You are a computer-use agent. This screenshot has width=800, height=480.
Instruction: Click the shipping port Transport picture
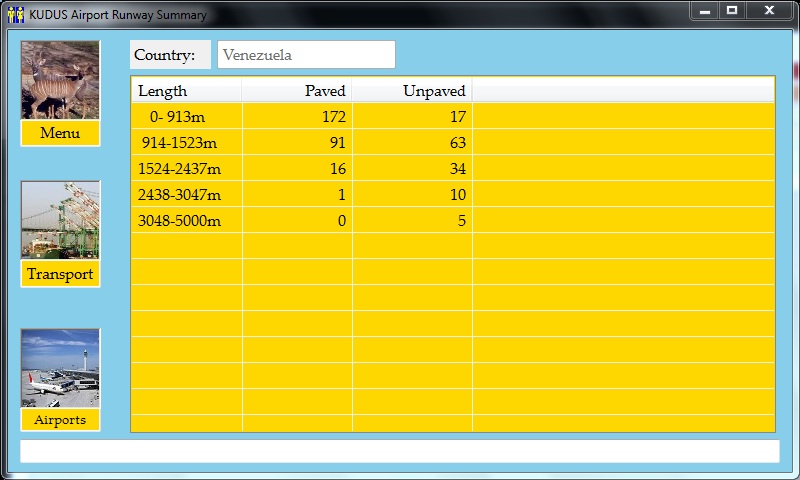point(60,220)
